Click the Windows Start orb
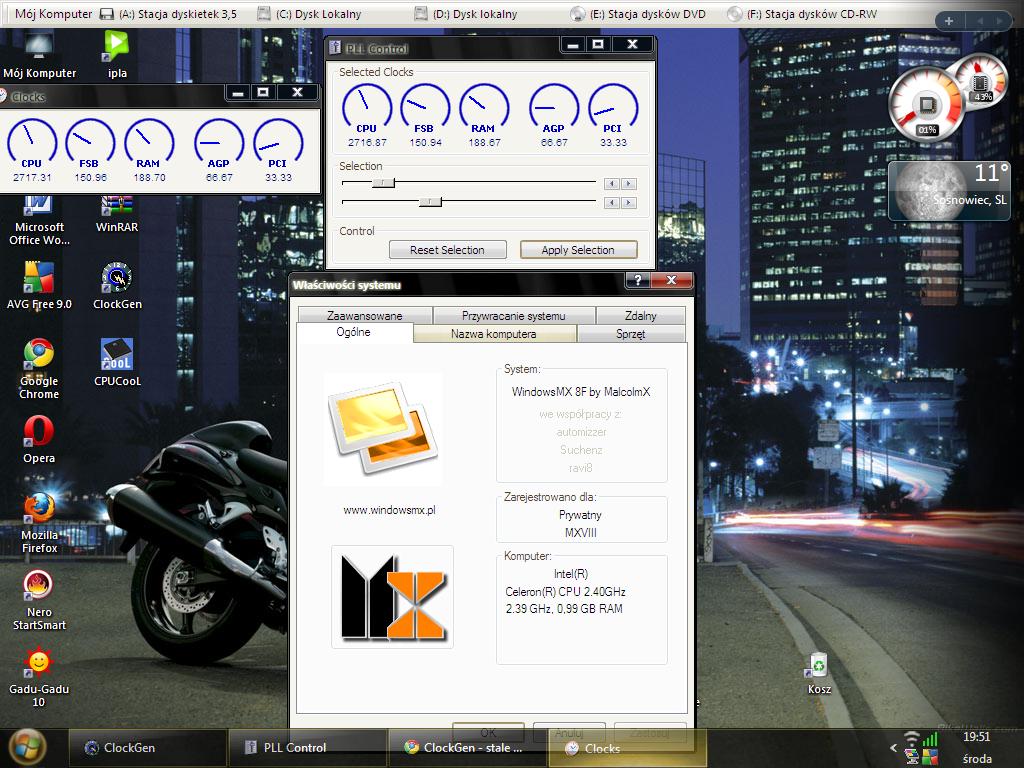 (x=27, y=748)
